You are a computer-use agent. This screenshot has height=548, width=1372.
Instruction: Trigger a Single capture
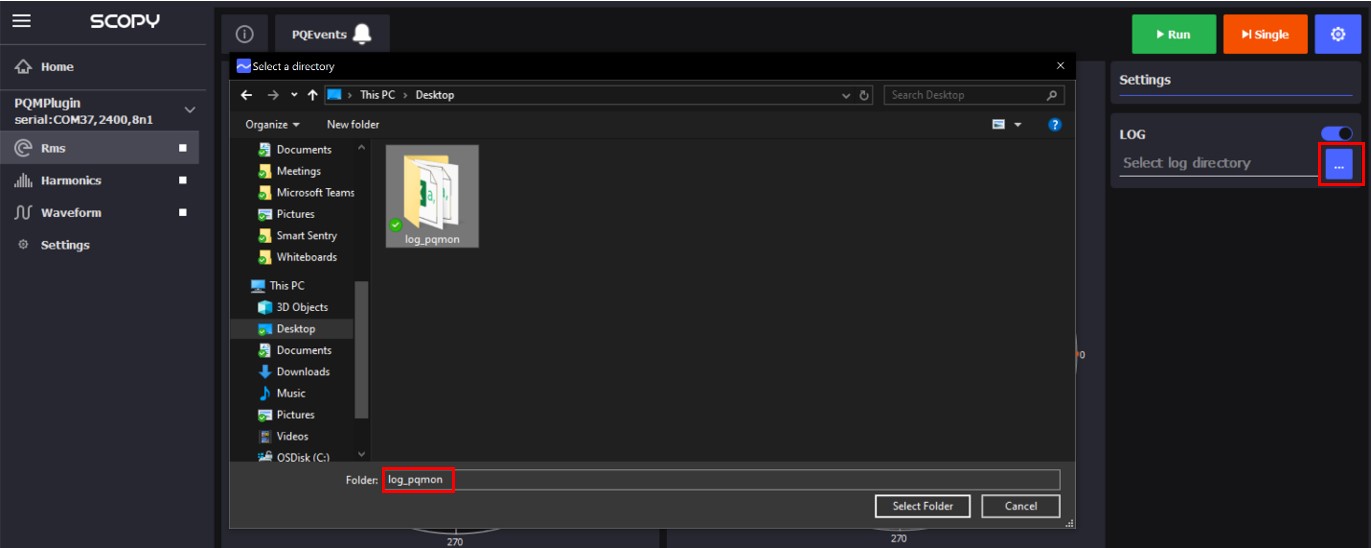pyautogui.click(x=1265, y=34)
